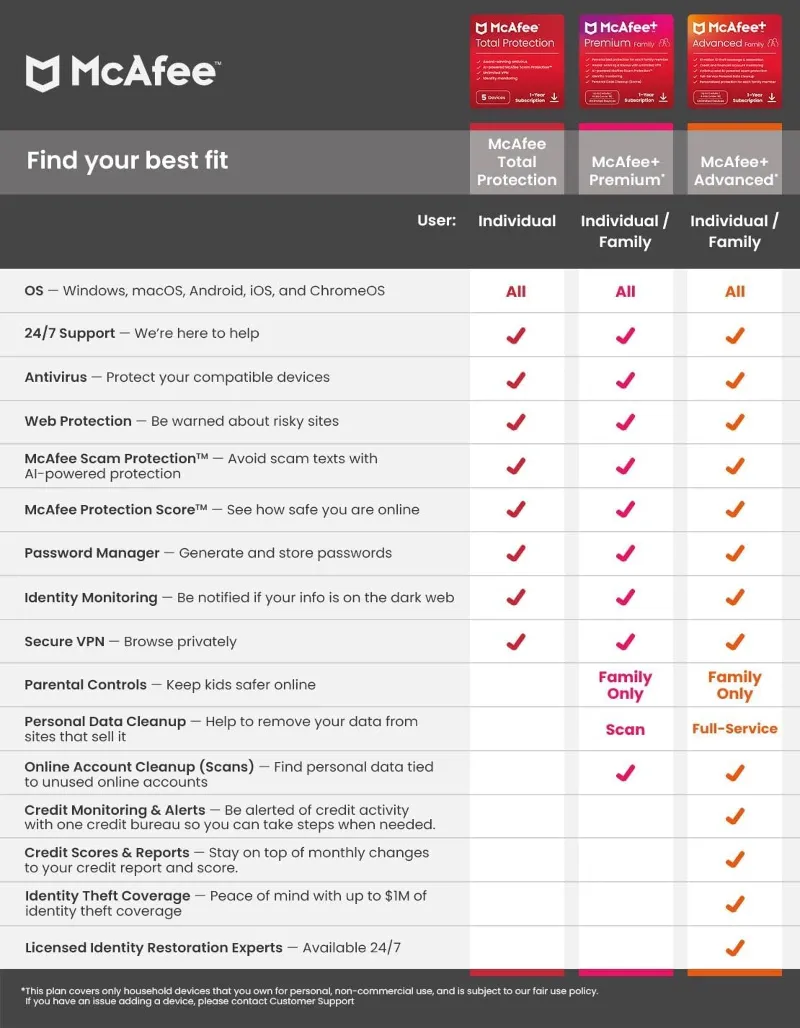Viewport: 800px width, 1028px height.
Task: Click the Find your best fit heading
Action: point(127,160)
